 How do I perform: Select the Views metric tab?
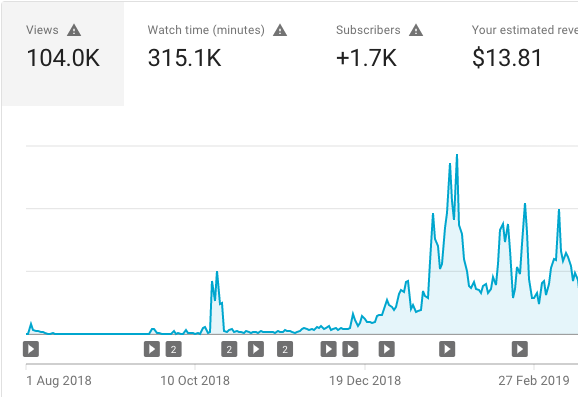tap(63, 54)
